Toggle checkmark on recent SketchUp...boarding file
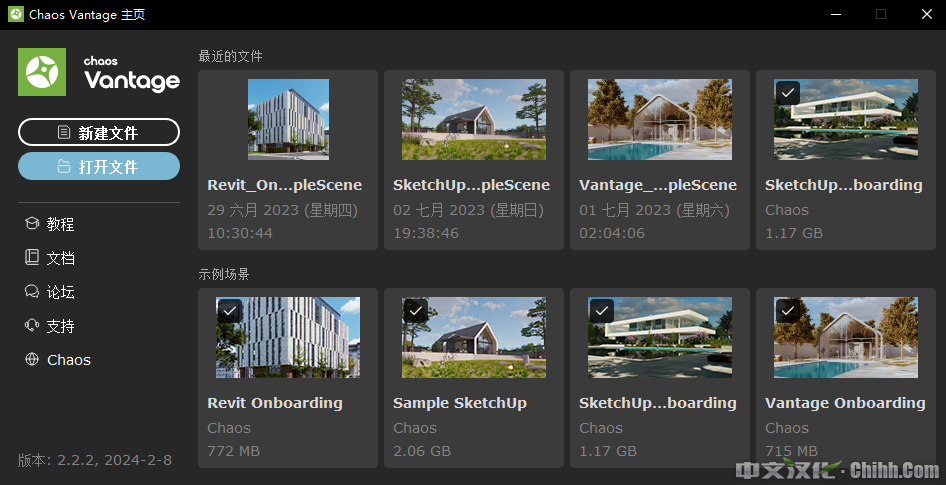Screen dimensions: 946x485 coord(787,93)
